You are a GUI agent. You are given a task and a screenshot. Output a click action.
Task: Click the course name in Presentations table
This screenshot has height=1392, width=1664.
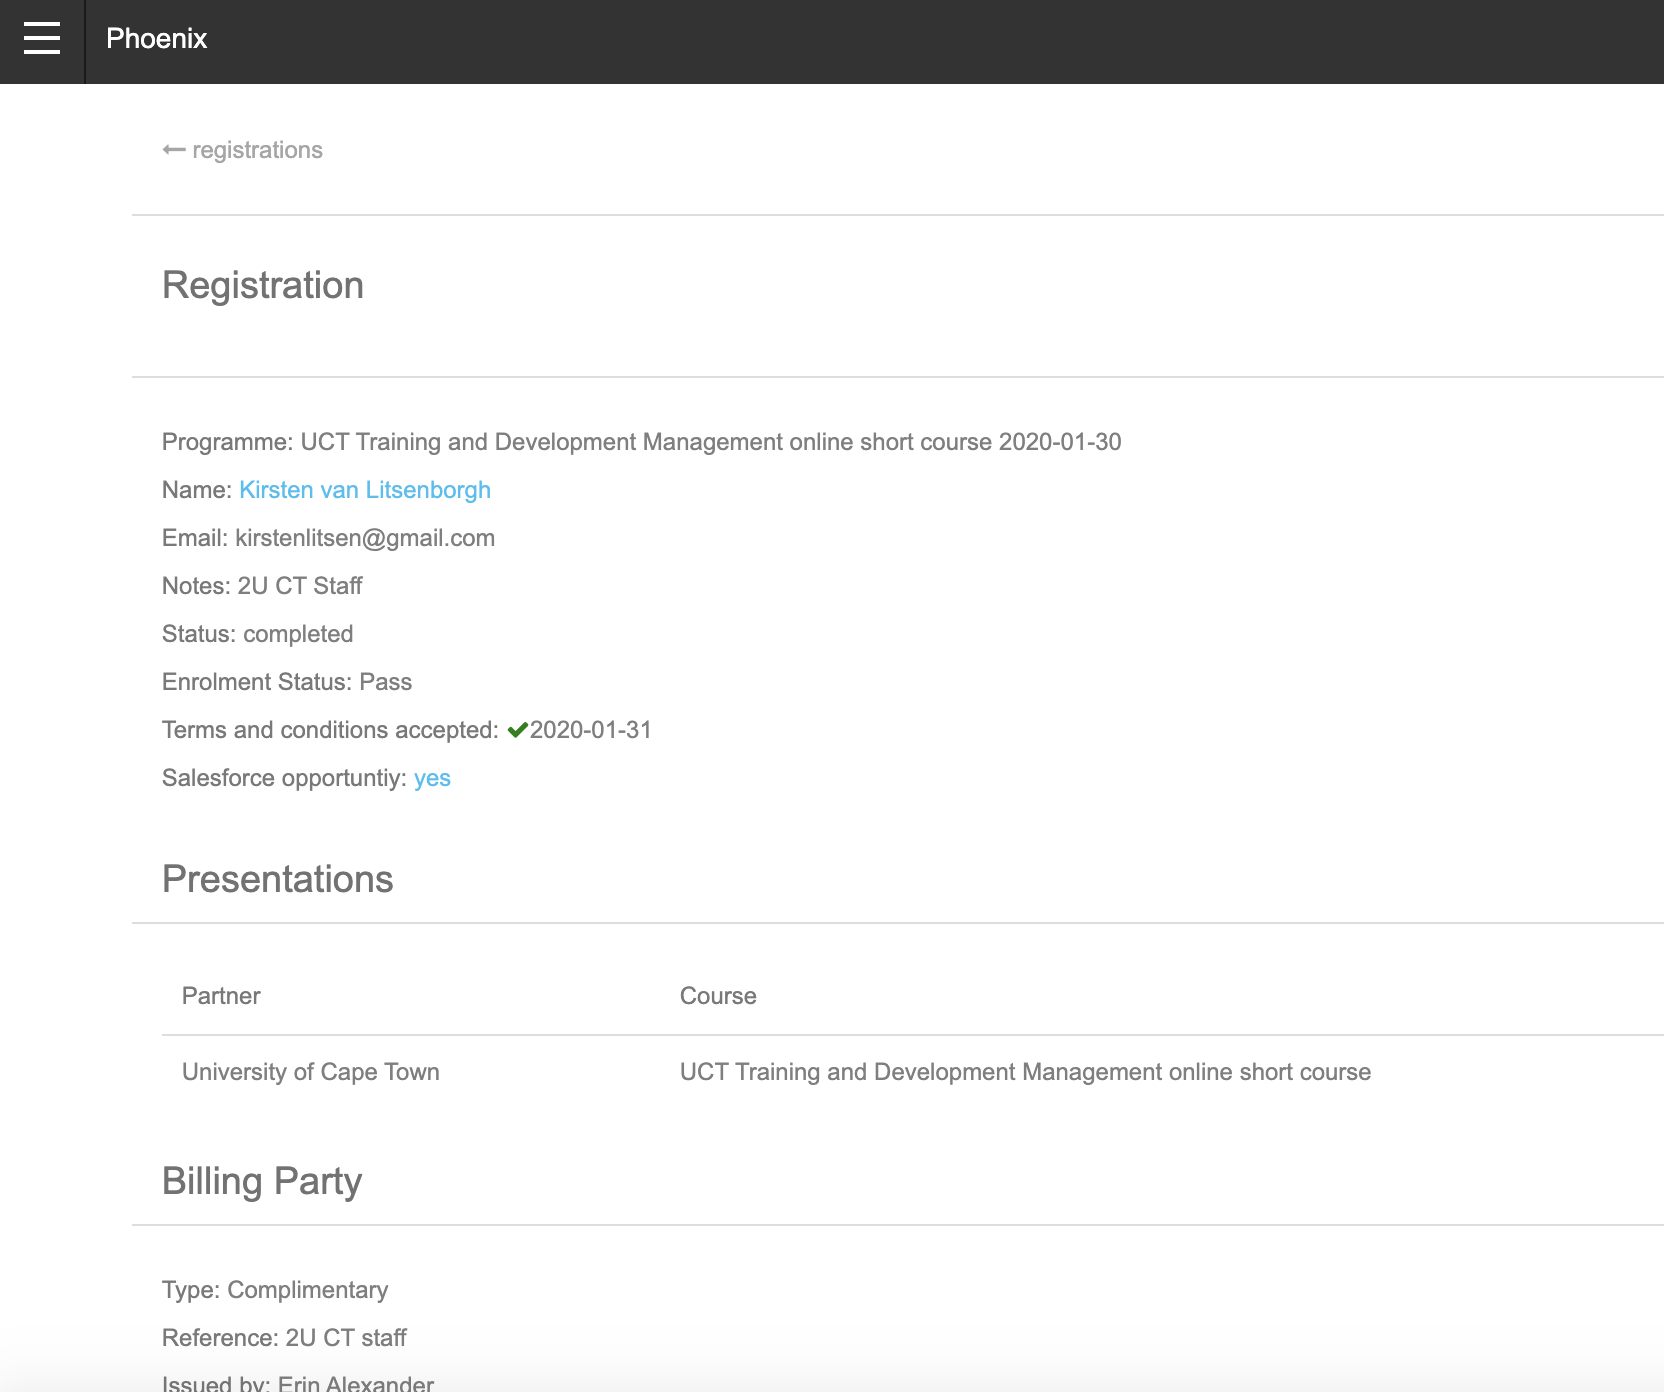tap(1025, 1072)
